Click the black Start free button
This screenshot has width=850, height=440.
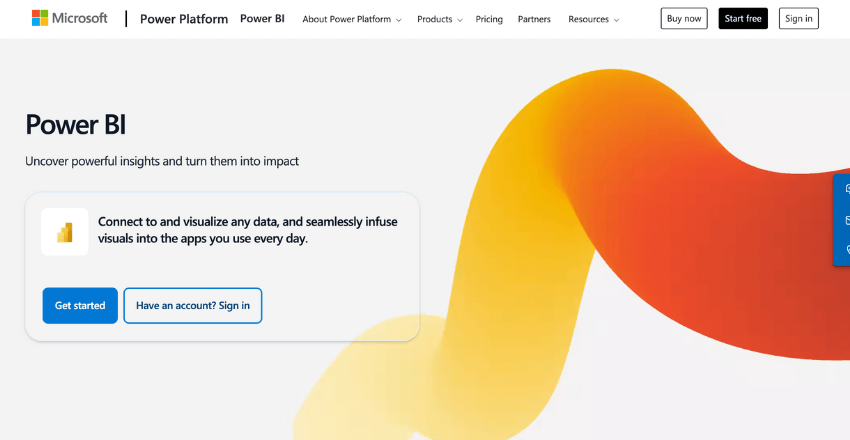[743, 19]
